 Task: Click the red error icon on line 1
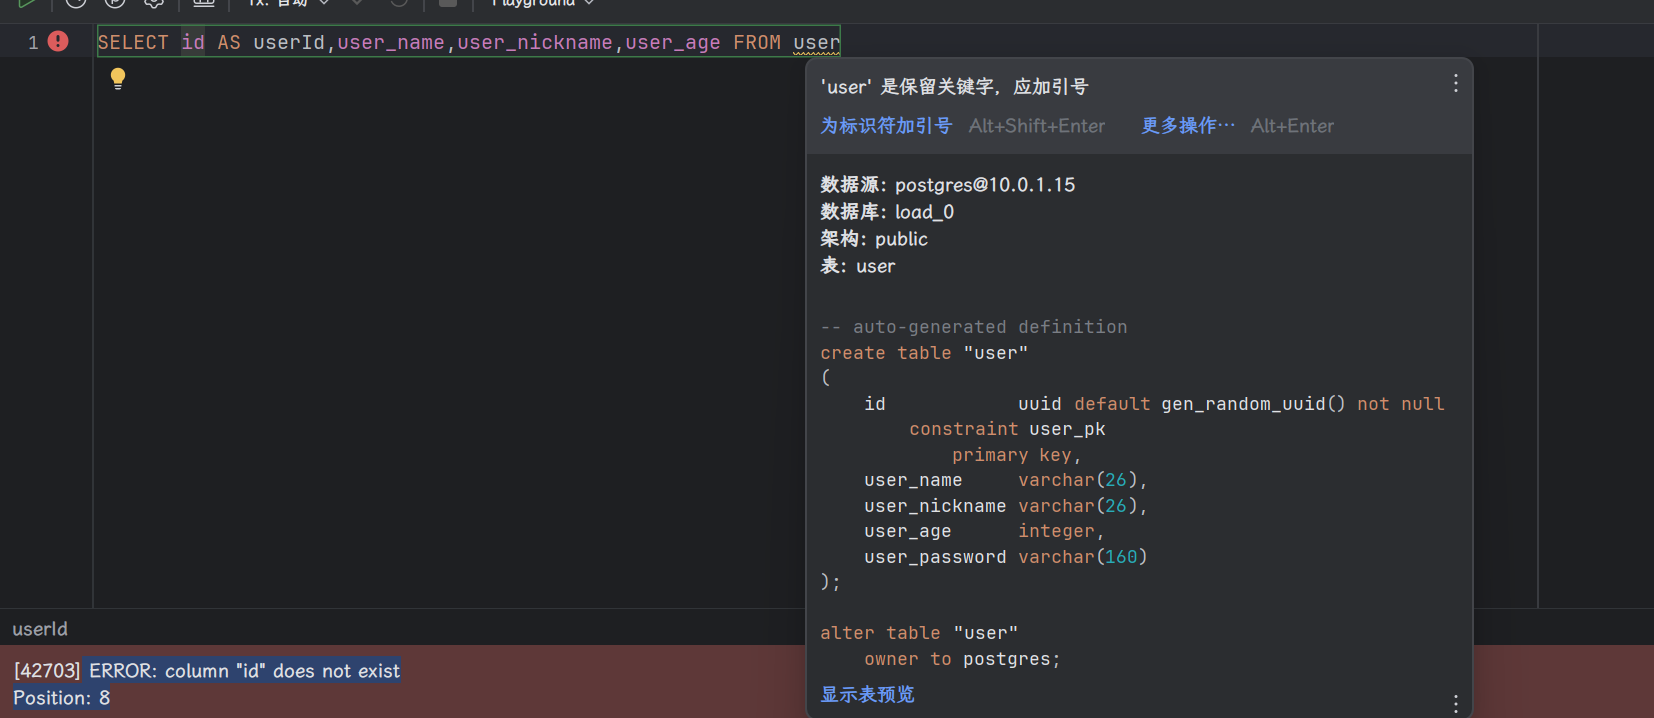pyautogui.click(x=58, y=41)
